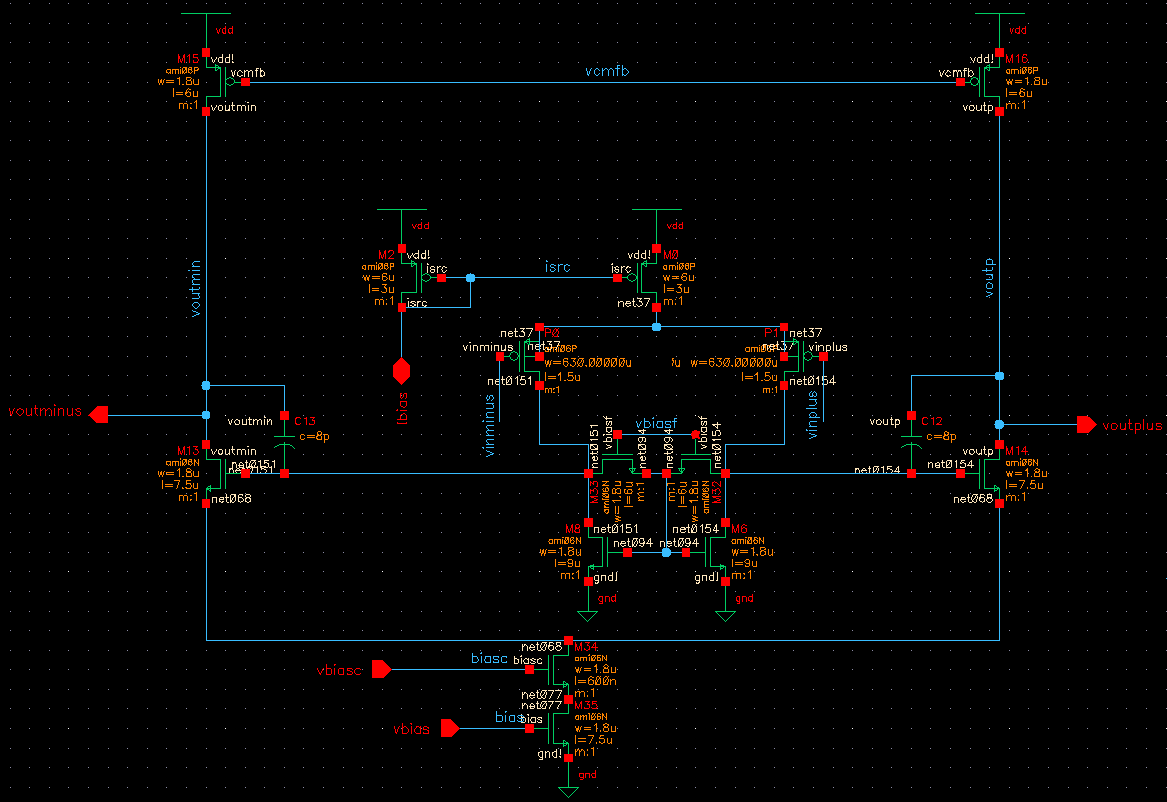Click the C12 capacitor symbol
Image resolution: width=1167 pixels, height=802 pixels.
[910, 438]
